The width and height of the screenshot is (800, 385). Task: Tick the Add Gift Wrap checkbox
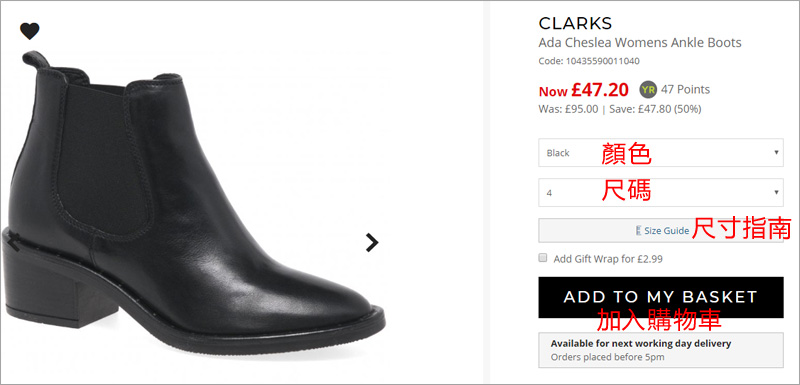(543, 258)
